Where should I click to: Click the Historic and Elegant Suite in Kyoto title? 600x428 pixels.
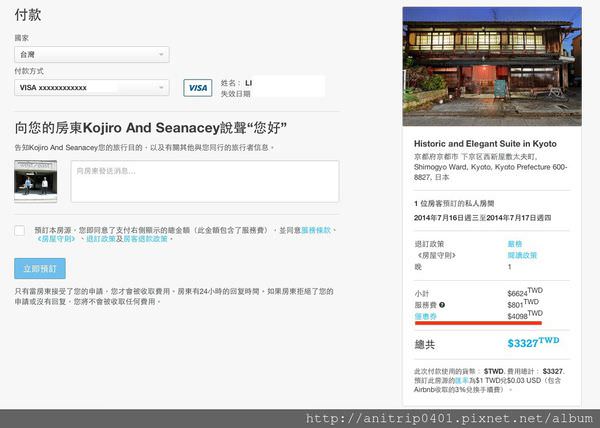[485, 144]
